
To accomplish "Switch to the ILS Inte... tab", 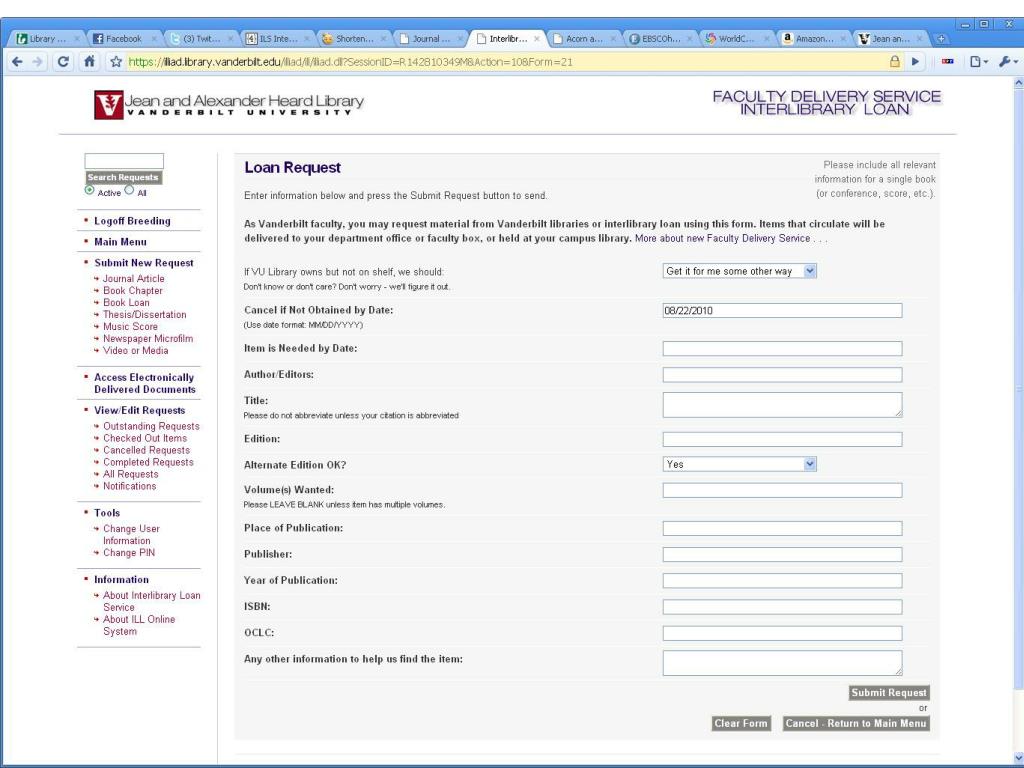I will [x=278, y=39].
